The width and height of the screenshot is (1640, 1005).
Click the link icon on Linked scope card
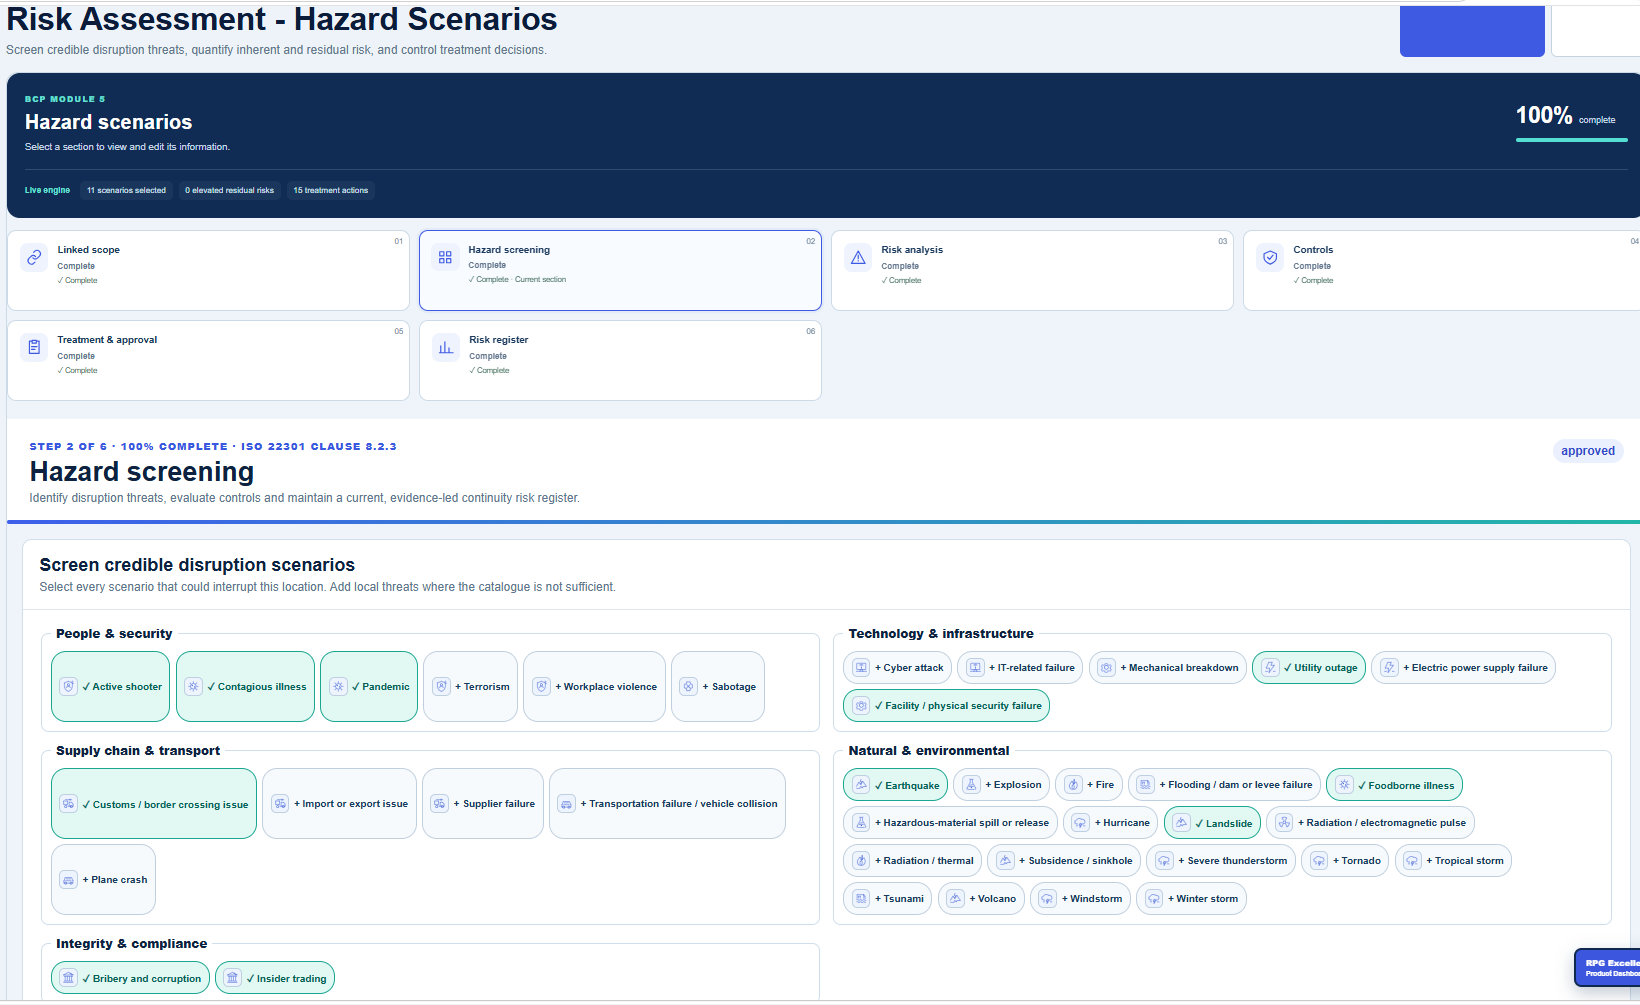point(34,257)
